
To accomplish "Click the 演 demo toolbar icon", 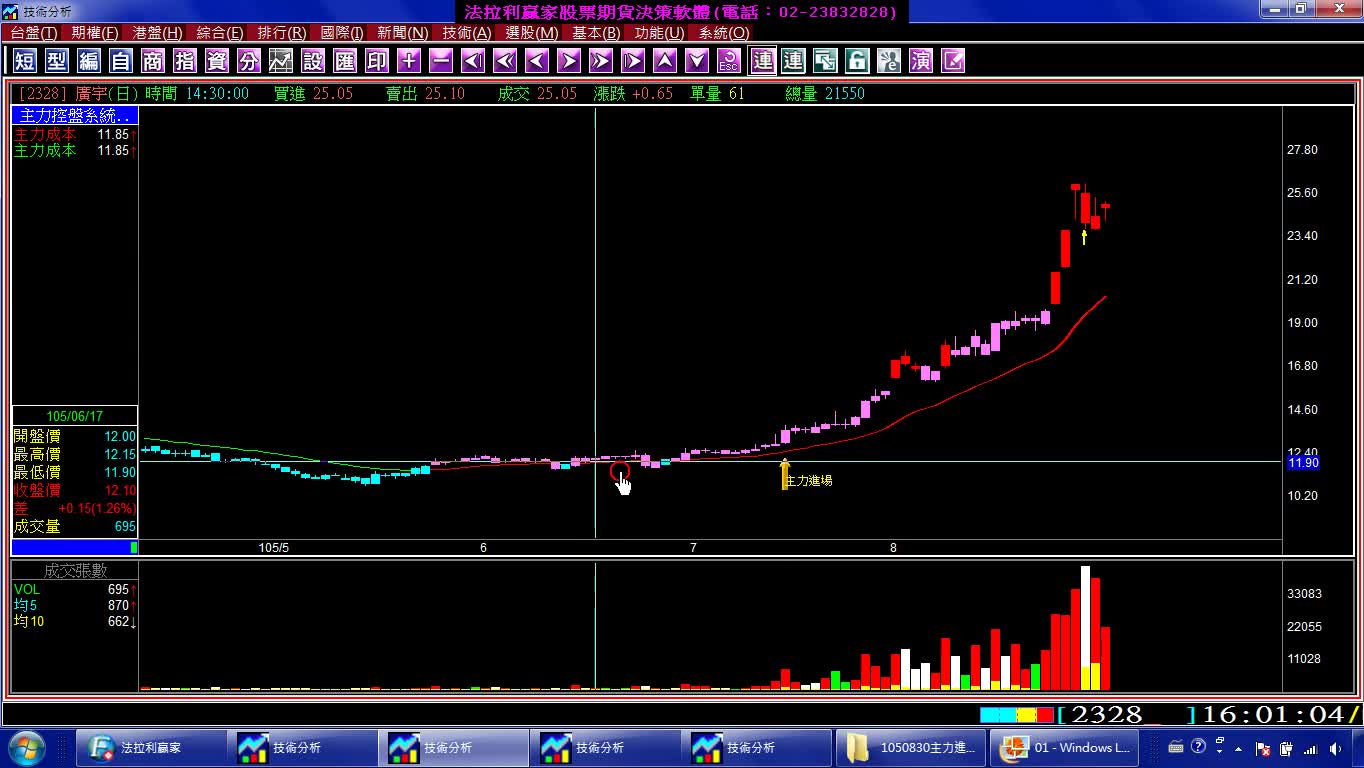I will [921, 61].
